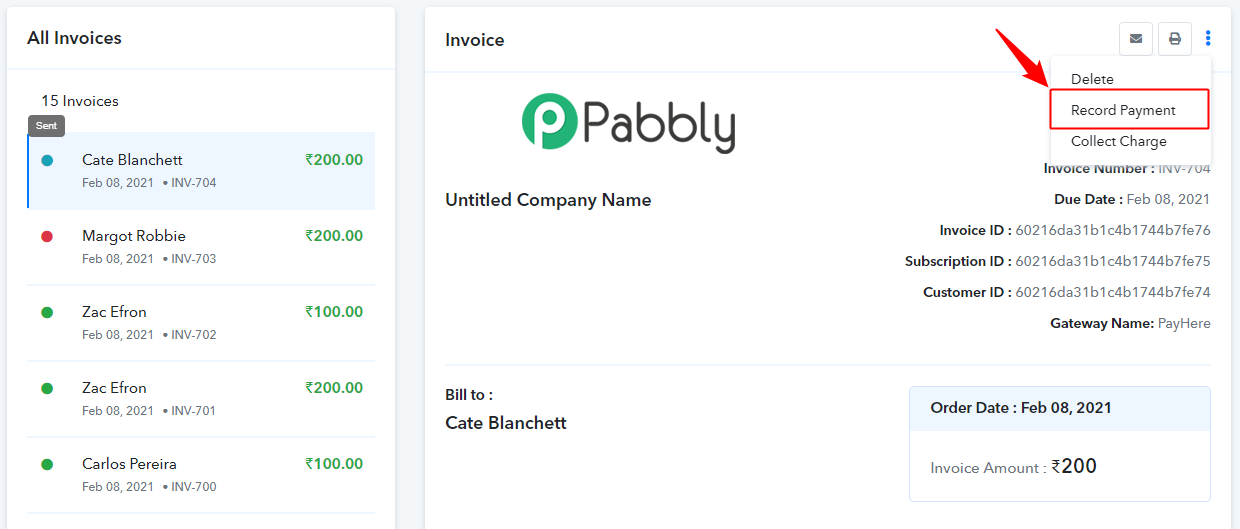Click the email invoice envelope icon
Image resolution: width=1240 pixels, height=529 pixels.
[1136, 39]
